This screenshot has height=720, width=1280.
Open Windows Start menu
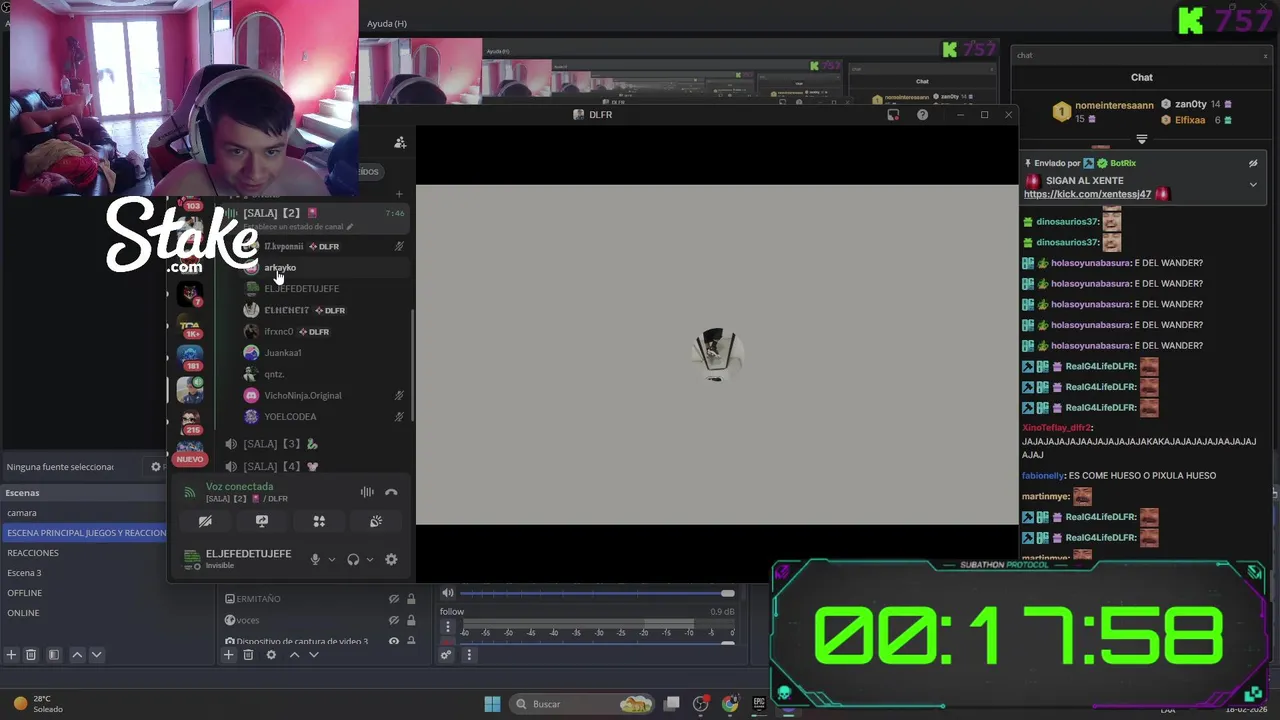(x=492, y=704)
